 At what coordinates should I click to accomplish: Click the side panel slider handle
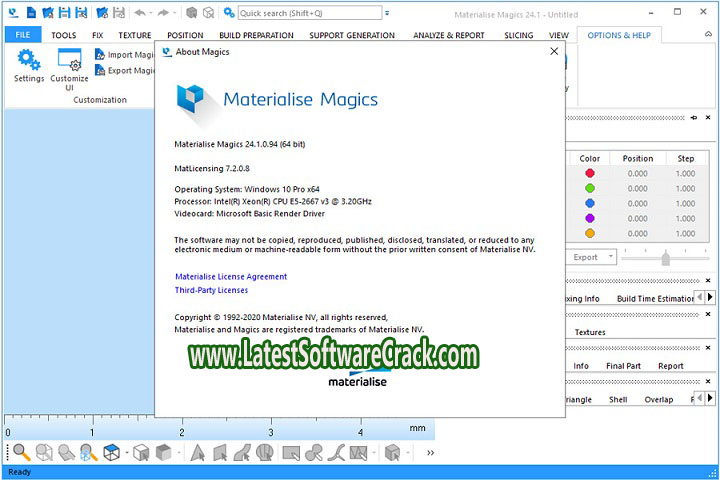point(666,258)
